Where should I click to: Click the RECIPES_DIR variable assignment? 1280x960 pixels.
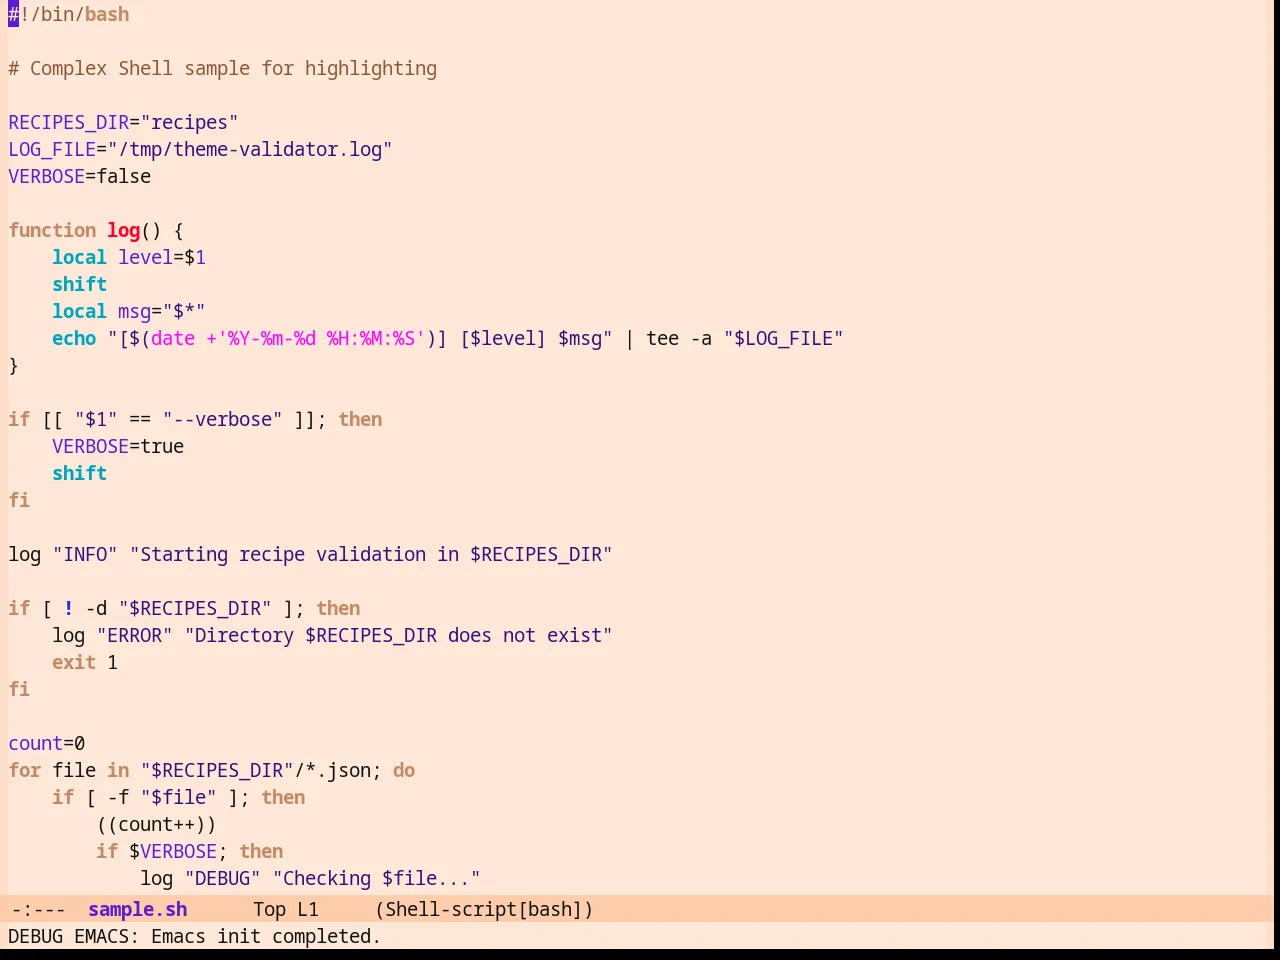click(123, 122)
